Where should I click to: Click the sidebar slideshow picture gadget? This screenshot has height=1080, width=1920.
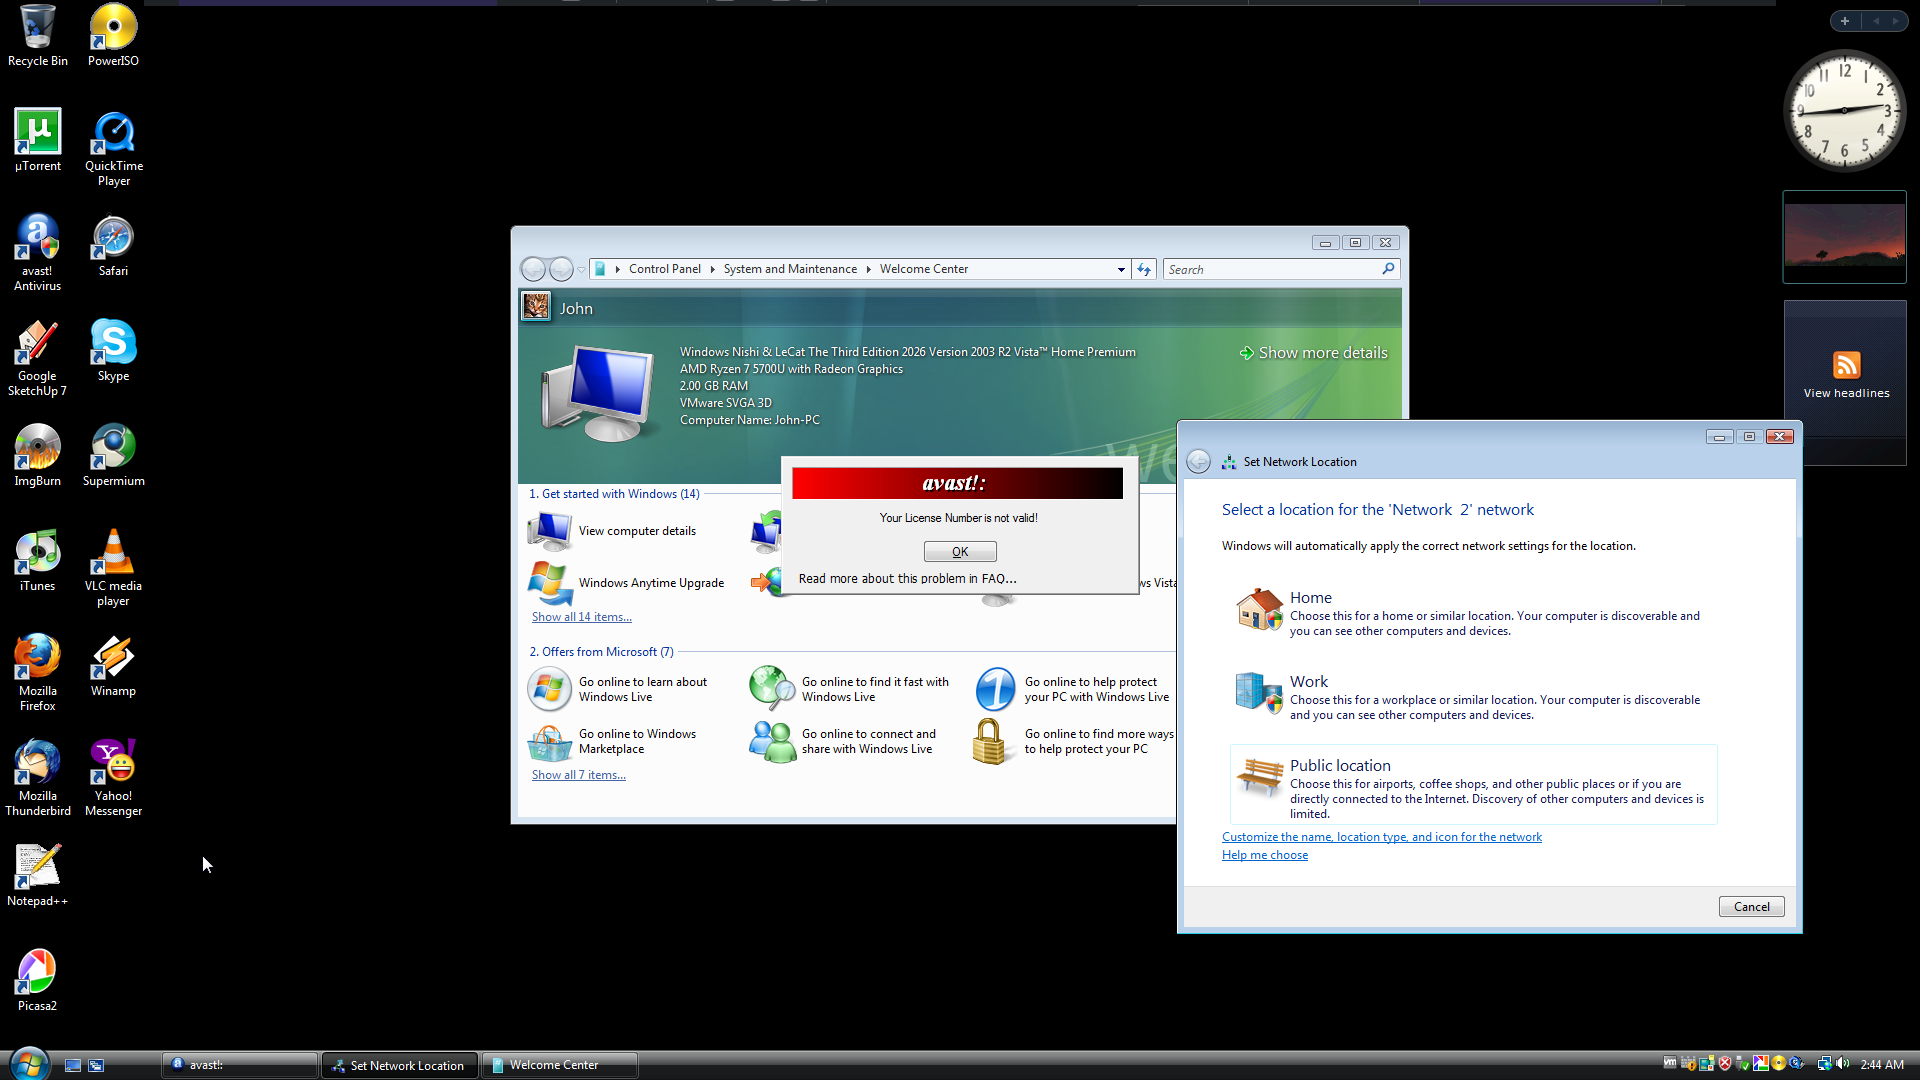tap(1844, 237)
